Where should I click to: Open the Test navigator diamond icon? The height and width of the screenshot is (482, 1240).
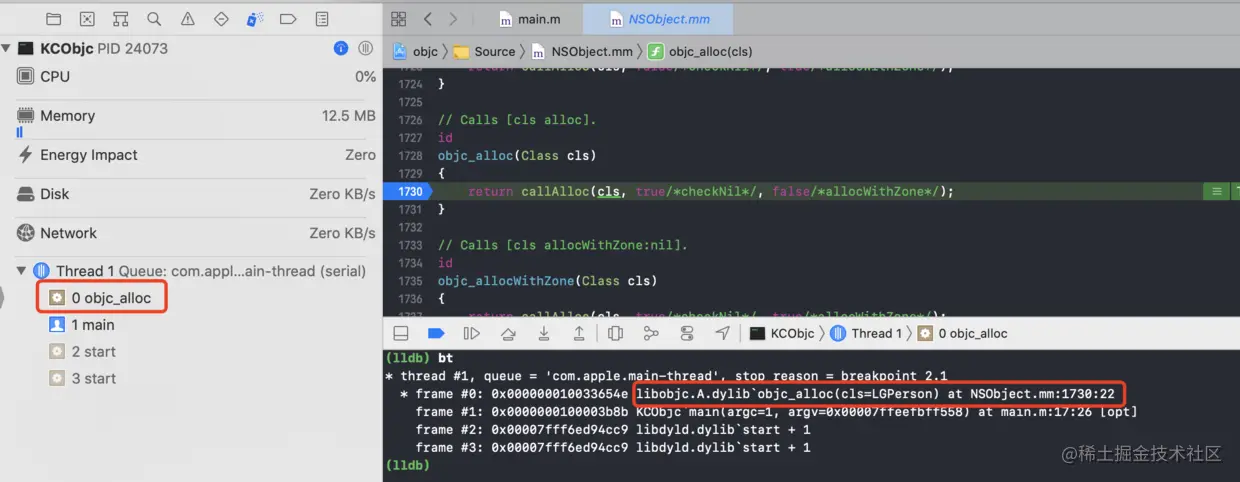(x=221, y=19)
